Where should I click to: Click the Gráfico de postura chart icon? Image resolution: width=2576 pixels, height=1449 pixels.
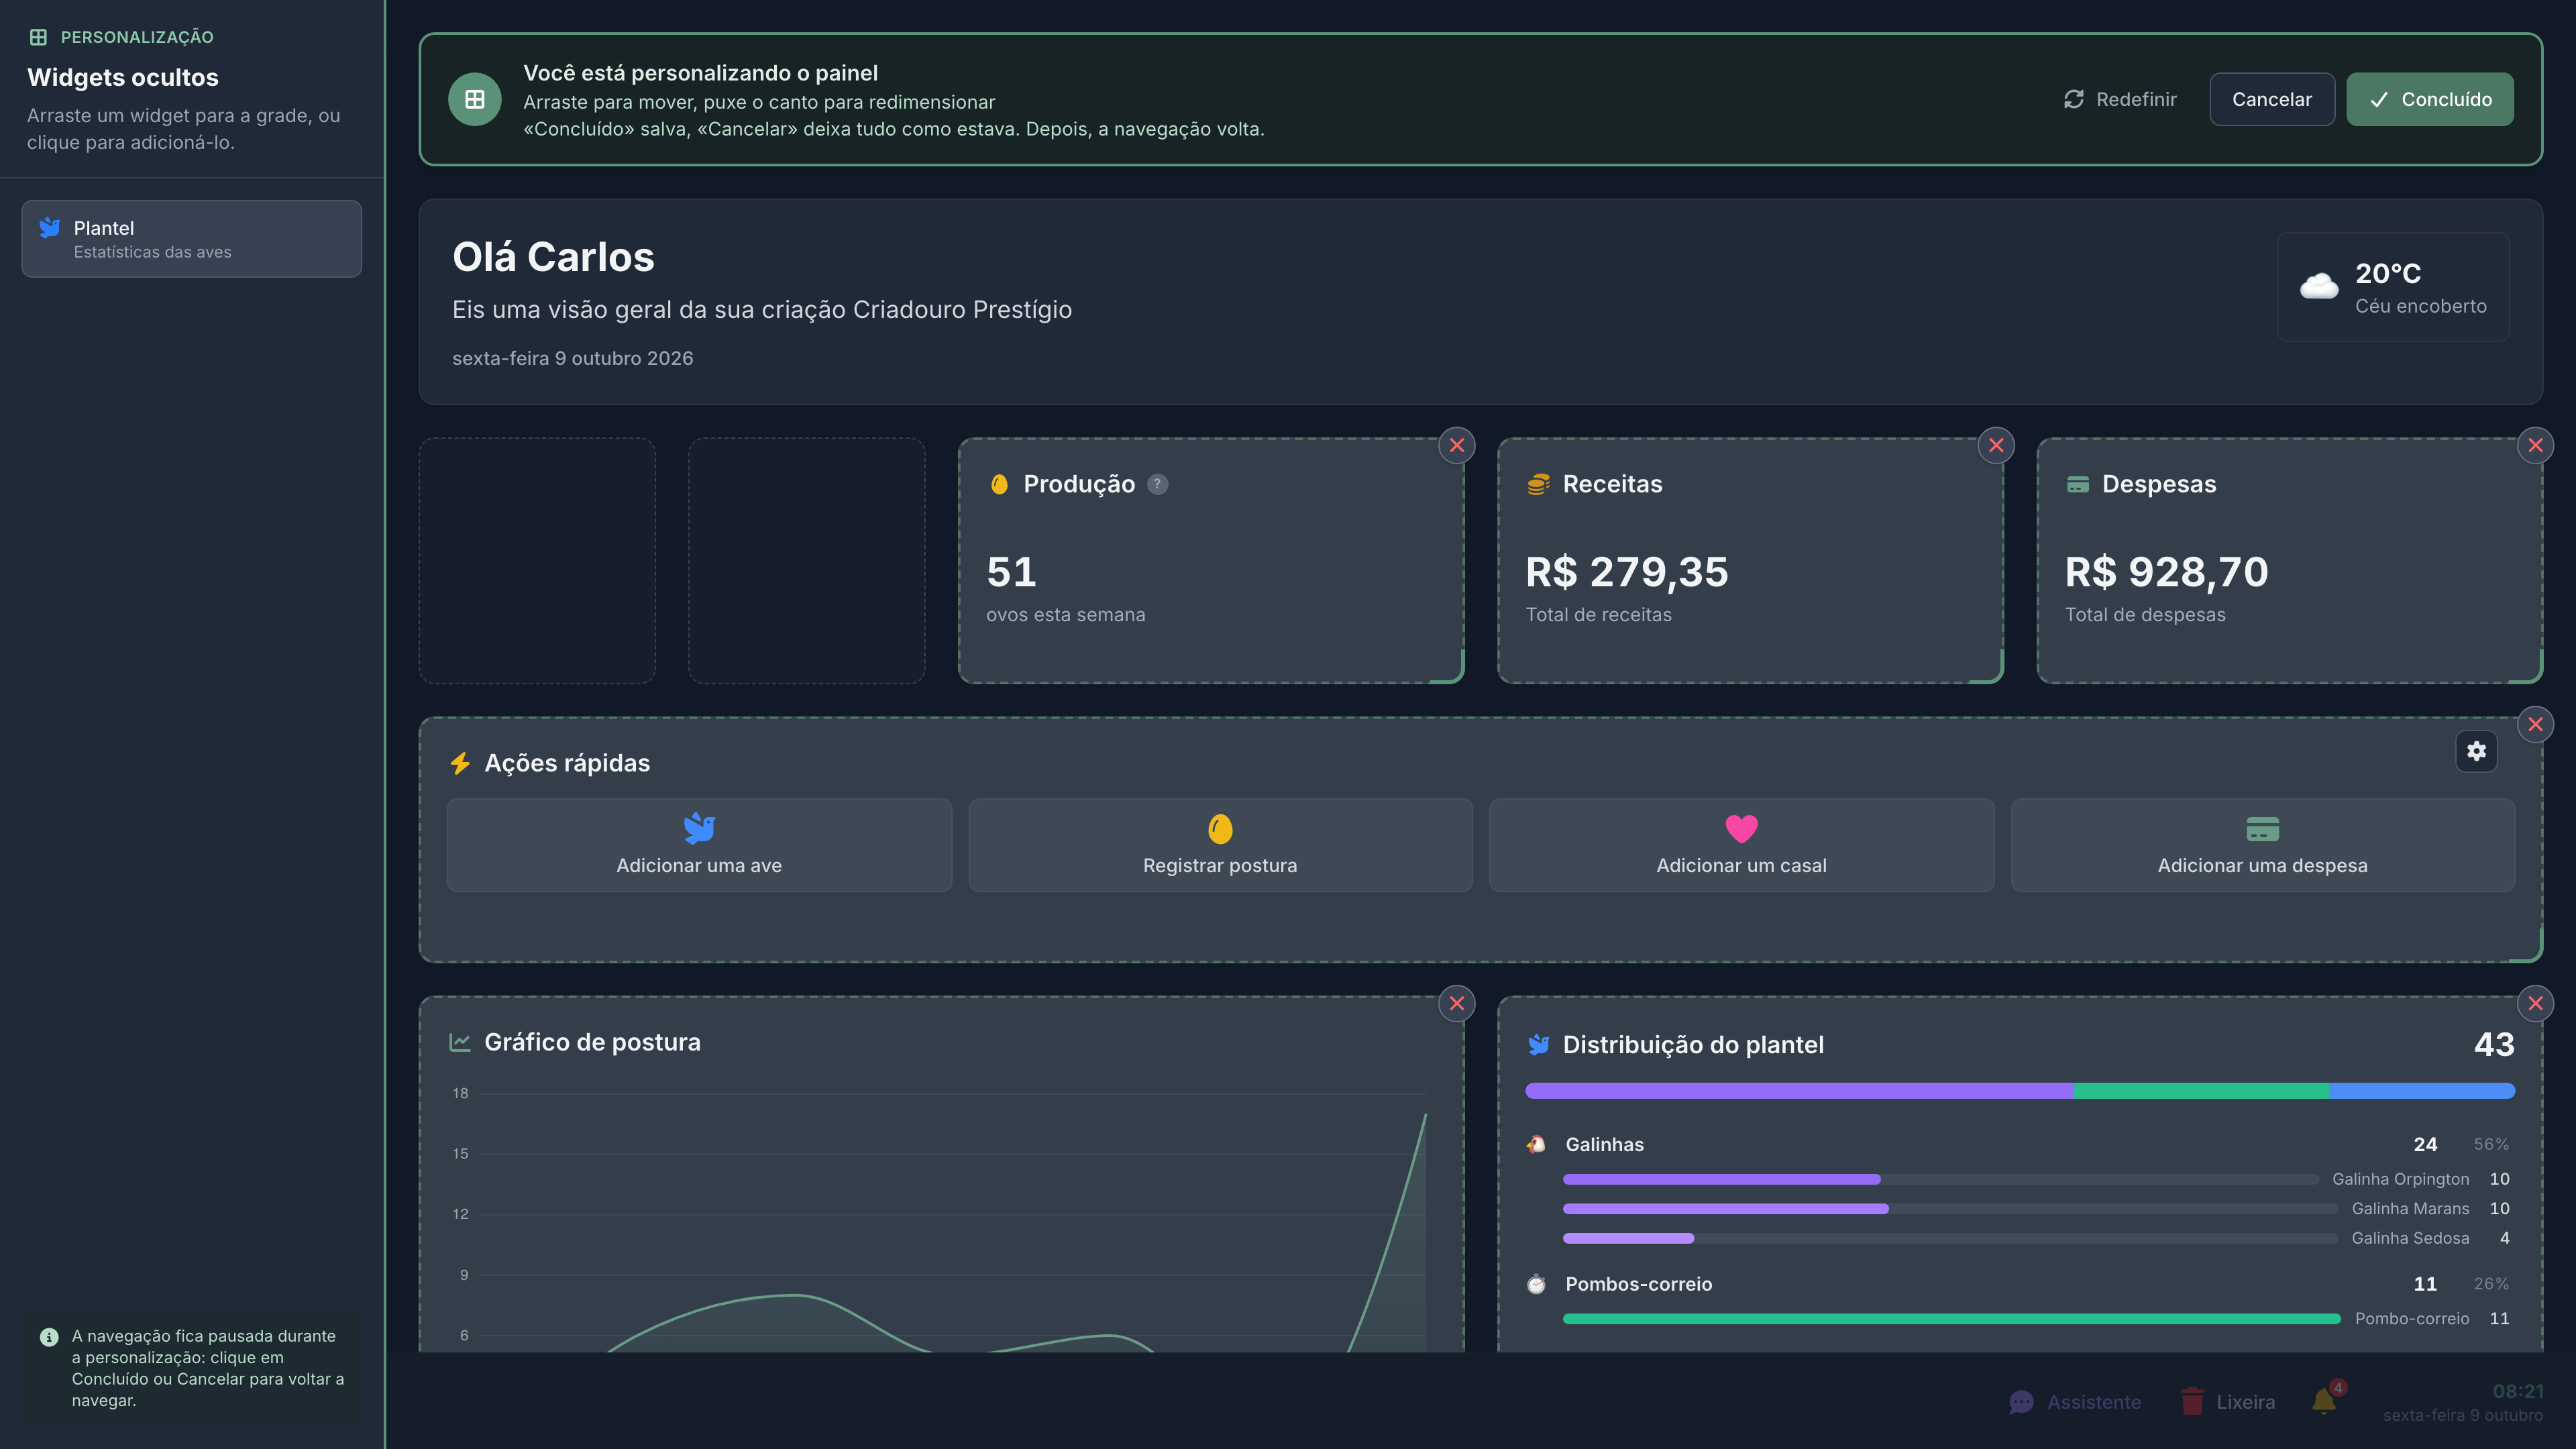click(x=460, y=1042)
